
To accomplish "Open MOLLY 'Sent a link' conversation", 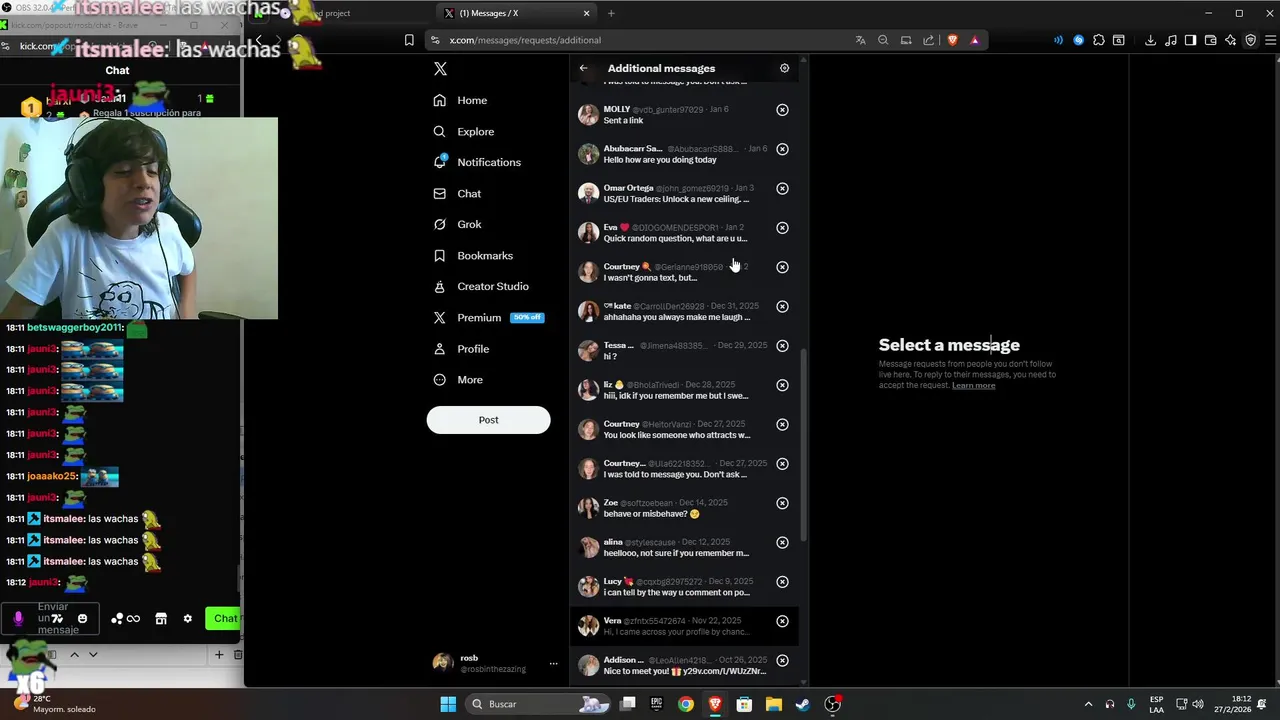I will click(x=684, y=114).
